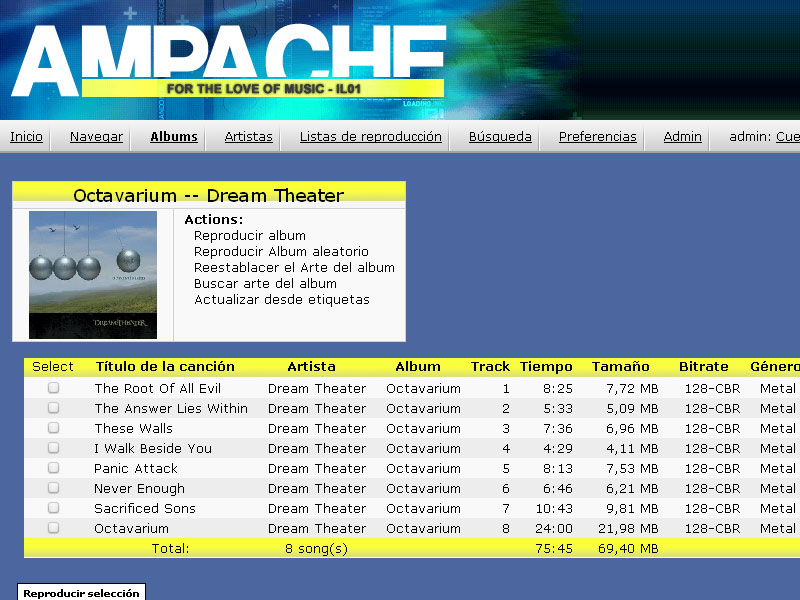Click the Tiempo column header
The image size is (800, 600).
(x=546, y=366)
